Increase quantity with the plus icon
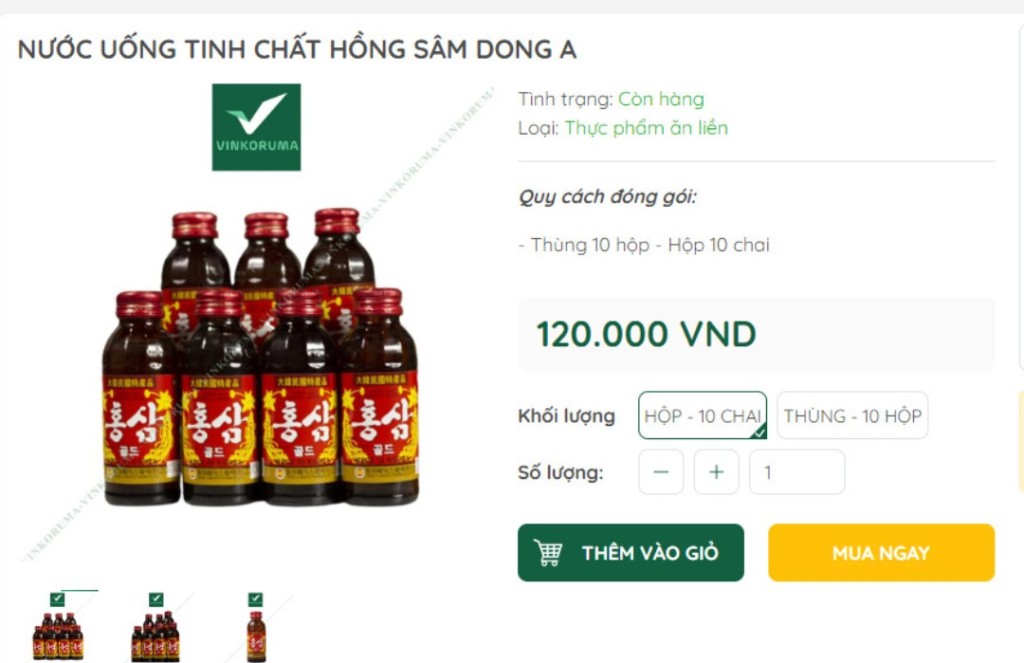Viewport: 1024px width, 663px height. coord(716,472)
